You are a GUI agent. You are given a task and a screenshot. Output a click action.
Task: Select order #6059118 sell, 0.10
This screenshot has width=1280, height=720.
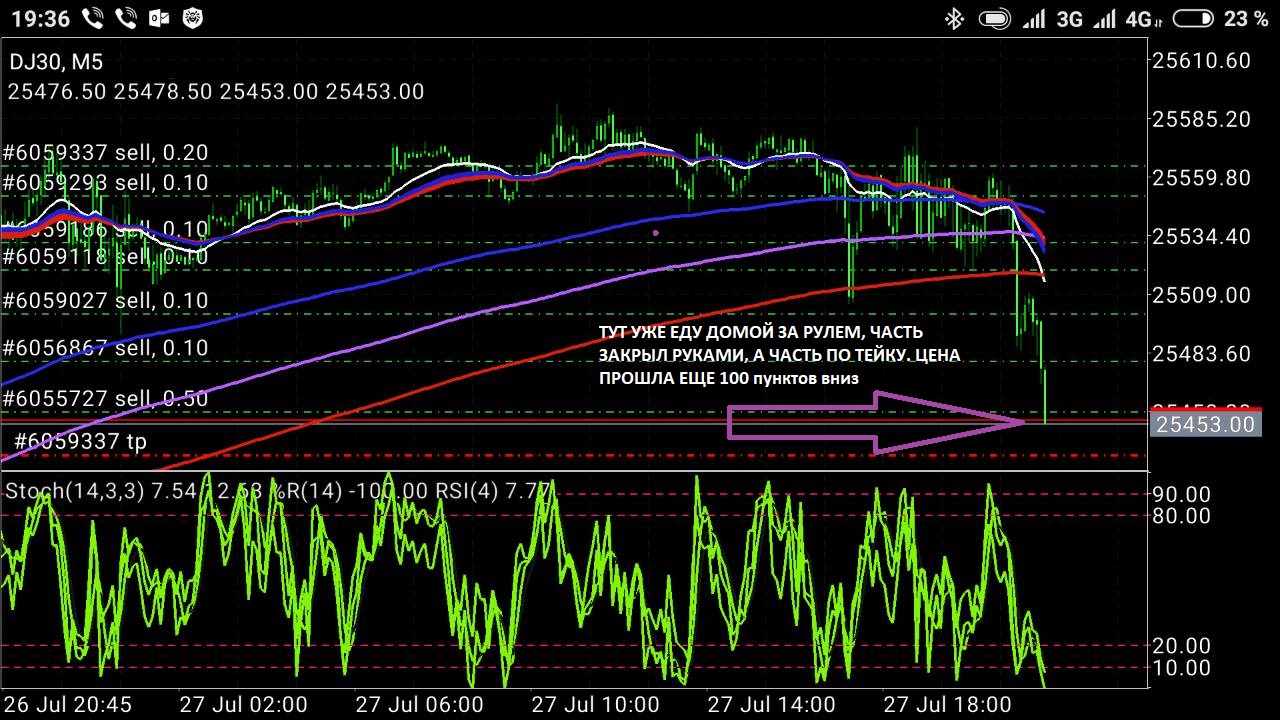[105, 257]
